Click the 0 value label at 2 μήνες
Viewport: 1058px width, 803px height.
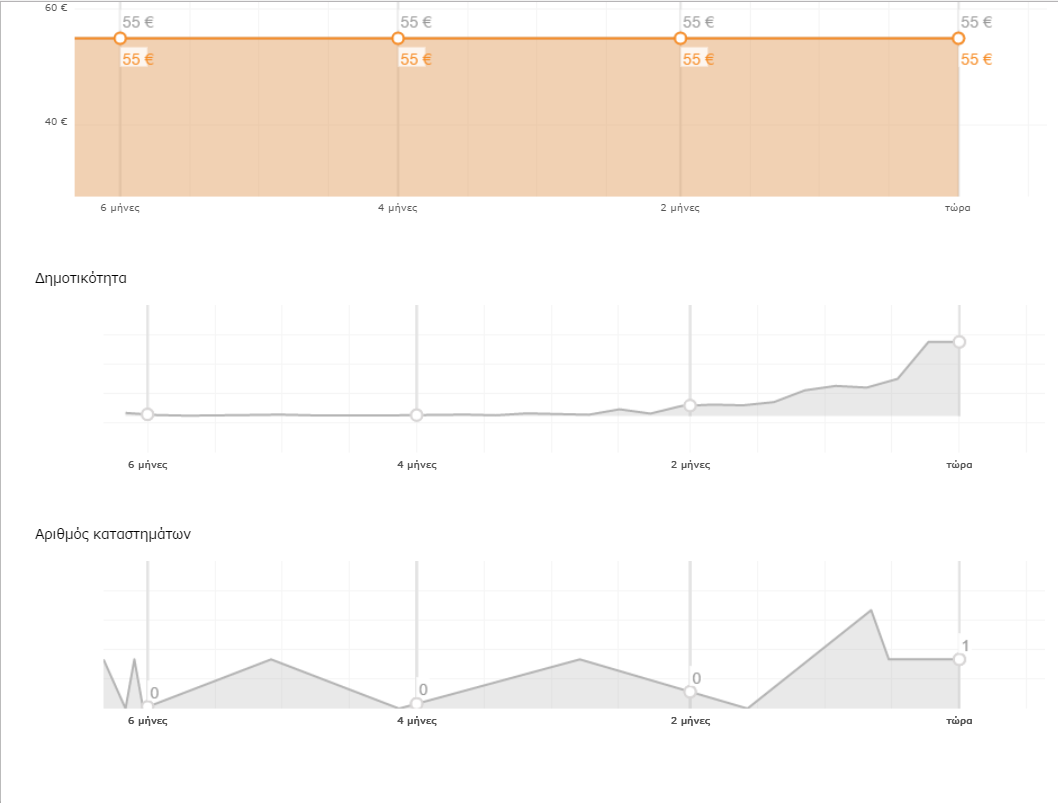click(x=696, y=678)
